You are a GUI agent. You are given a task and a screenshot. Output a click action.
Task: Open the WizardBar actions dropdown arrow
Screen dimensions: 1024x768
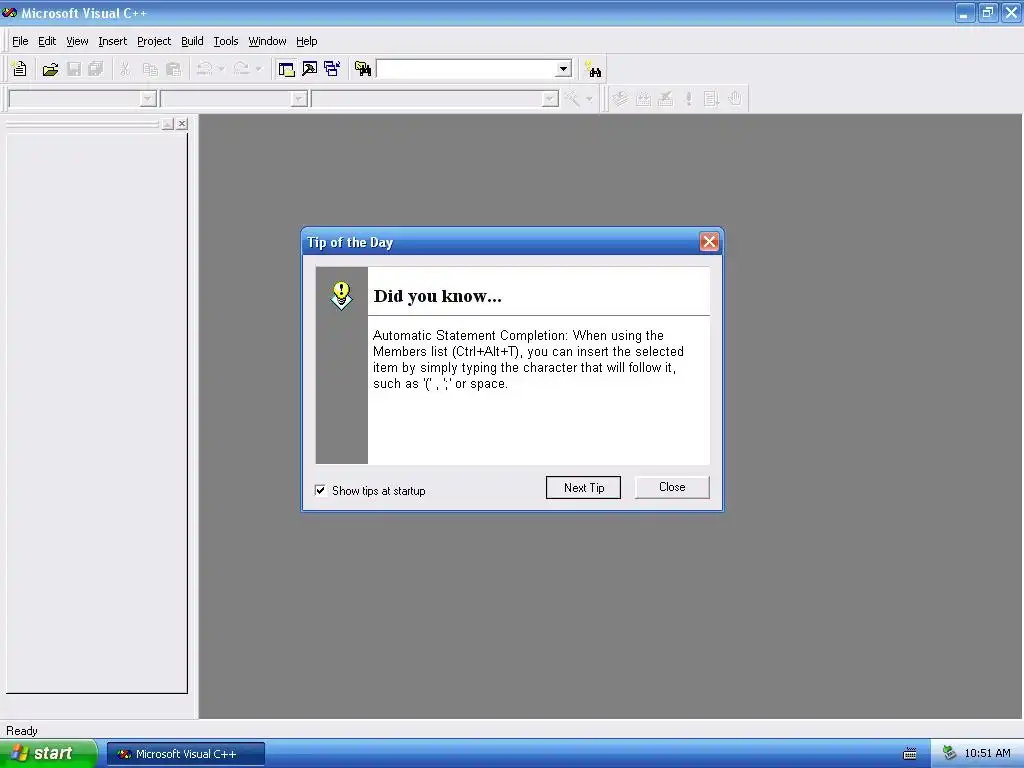[589, 99]
